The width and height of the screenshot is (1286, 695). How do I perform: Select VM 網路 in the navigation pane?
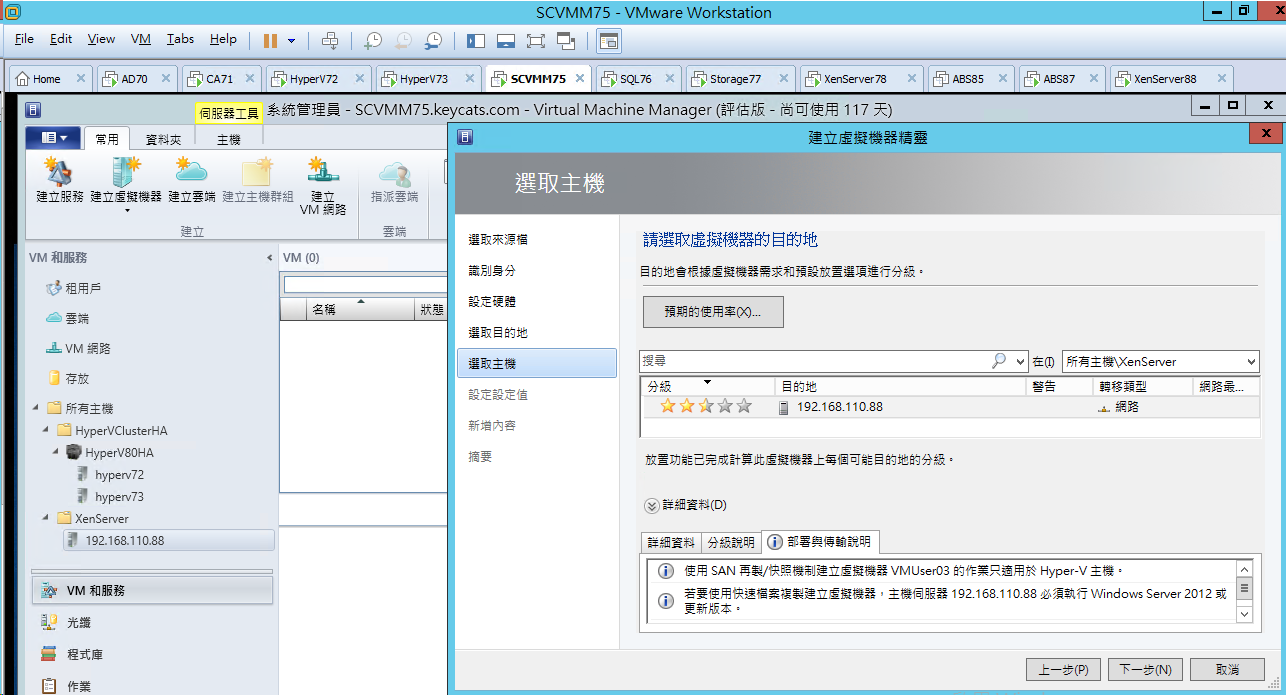point(88,348)
